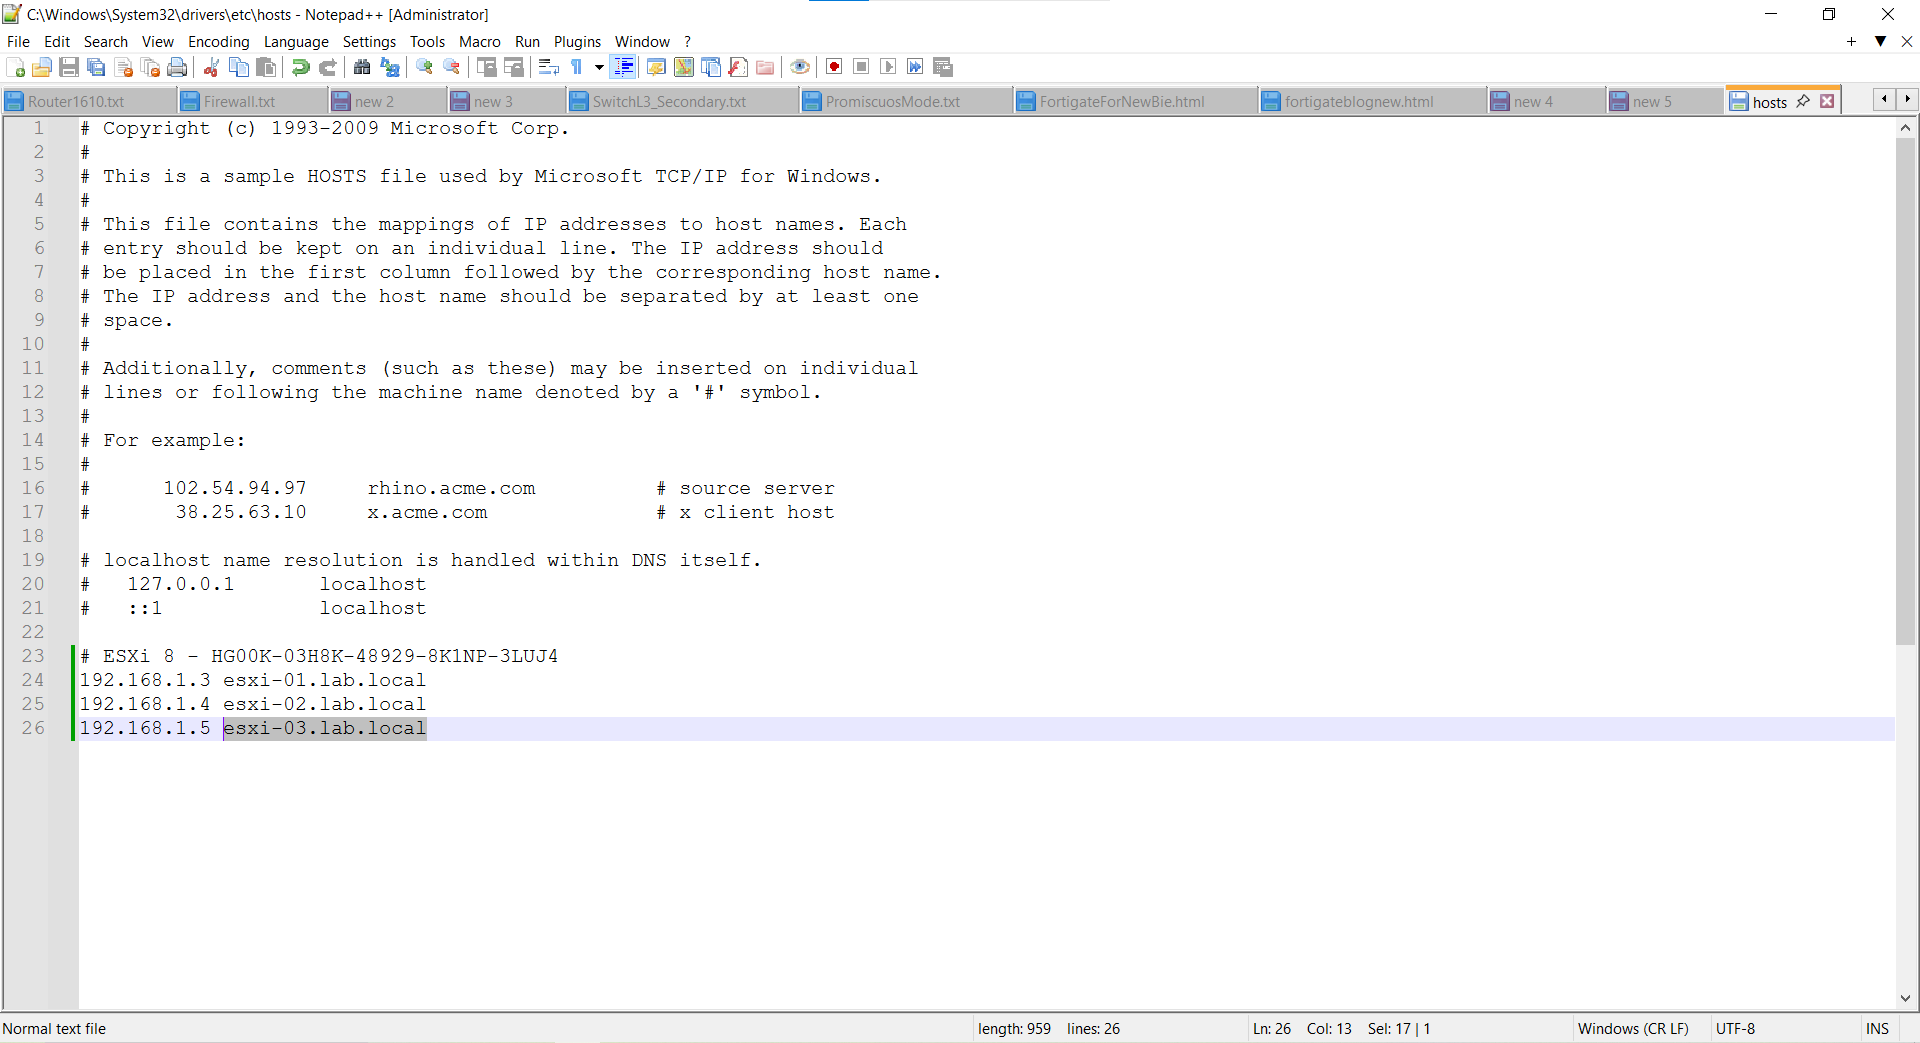Switch to the Firewall.txt tab
The image size is (1920, 1043).
238,101
